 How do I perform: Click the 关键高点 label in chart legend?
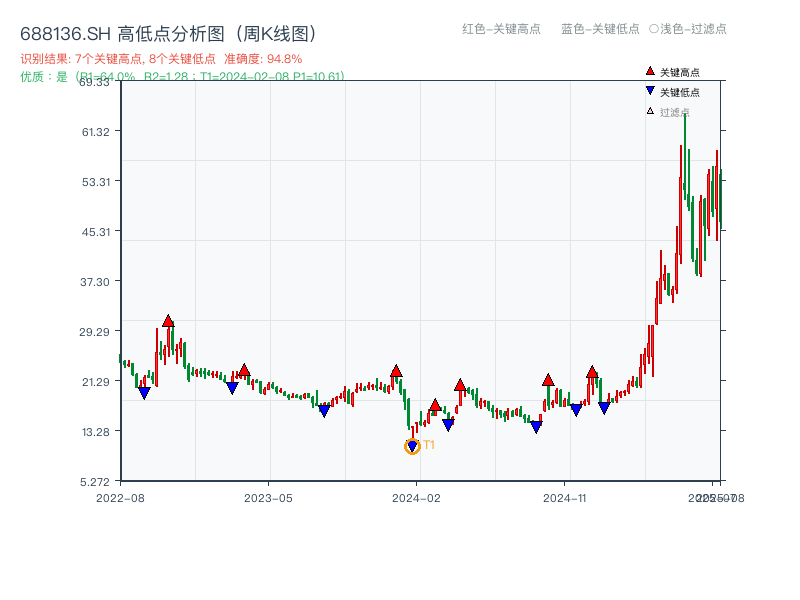click(x=680, y=72)
